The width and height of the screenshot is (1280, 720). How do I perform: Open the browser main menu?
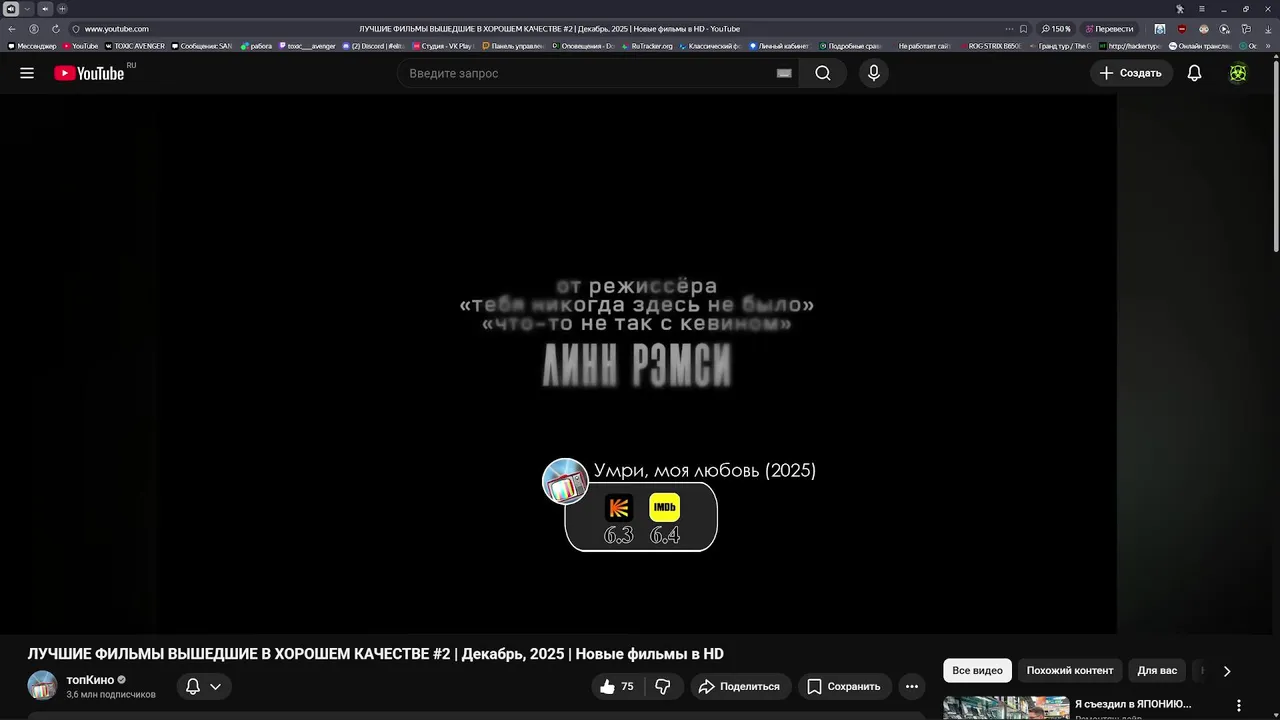pyautogui.click(x=1202, y=9)
